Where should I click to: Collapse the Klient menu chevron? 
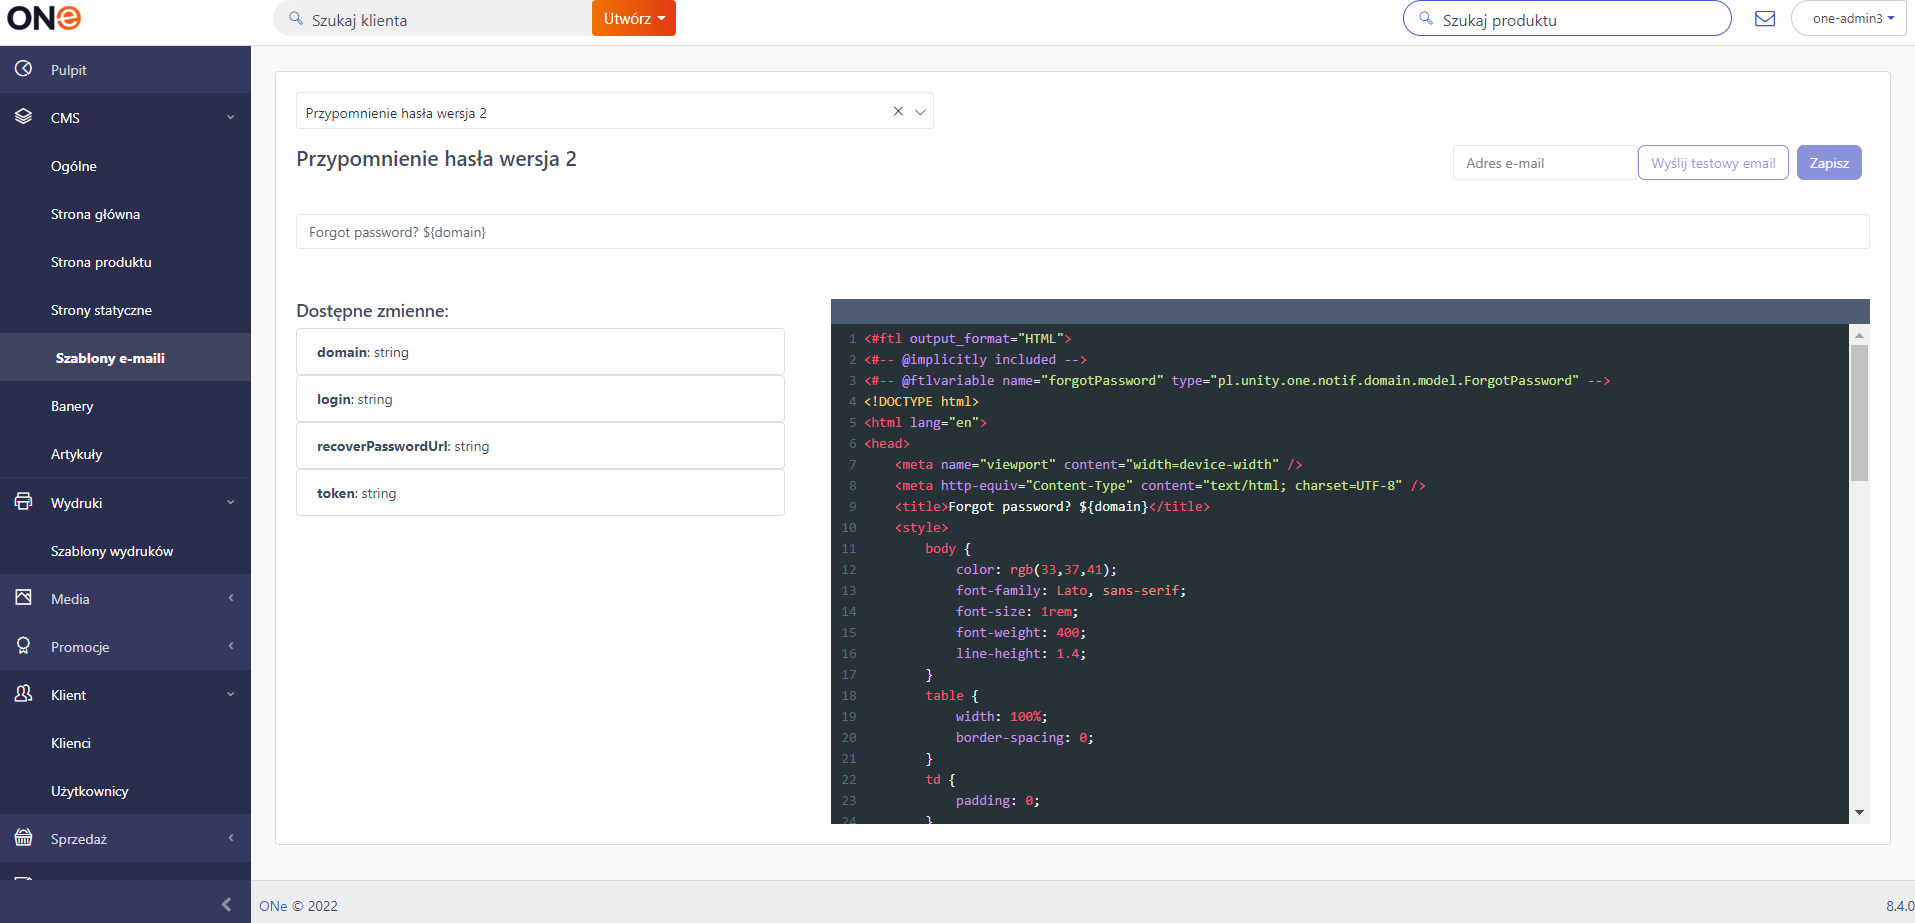click(x=231, y=694)
